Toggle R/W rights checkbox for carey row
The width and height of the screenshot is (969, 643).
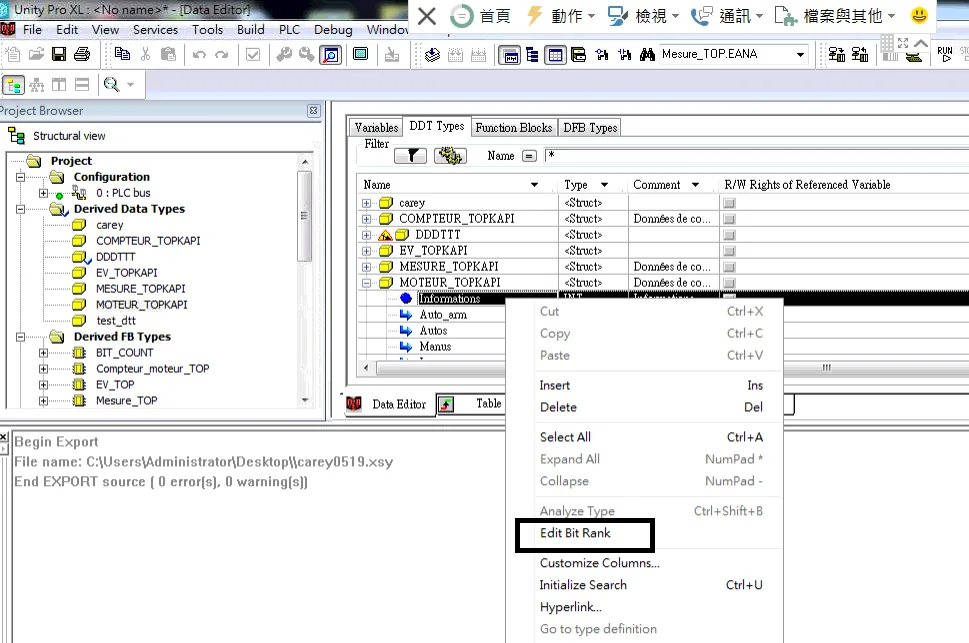click(729, 203)
